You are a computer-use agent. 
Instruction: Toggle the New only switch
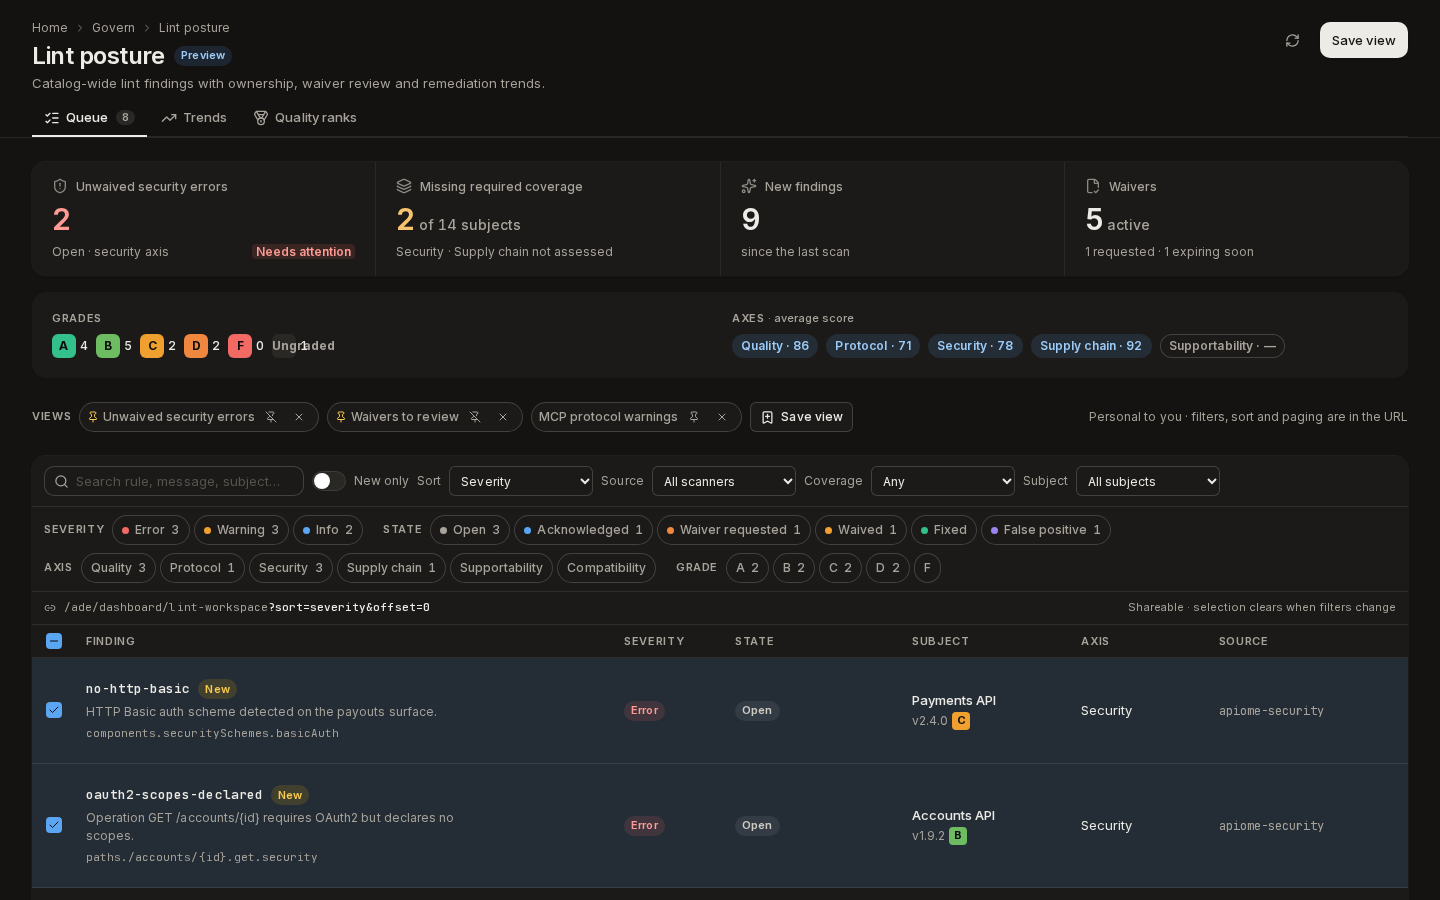[329, 481]
